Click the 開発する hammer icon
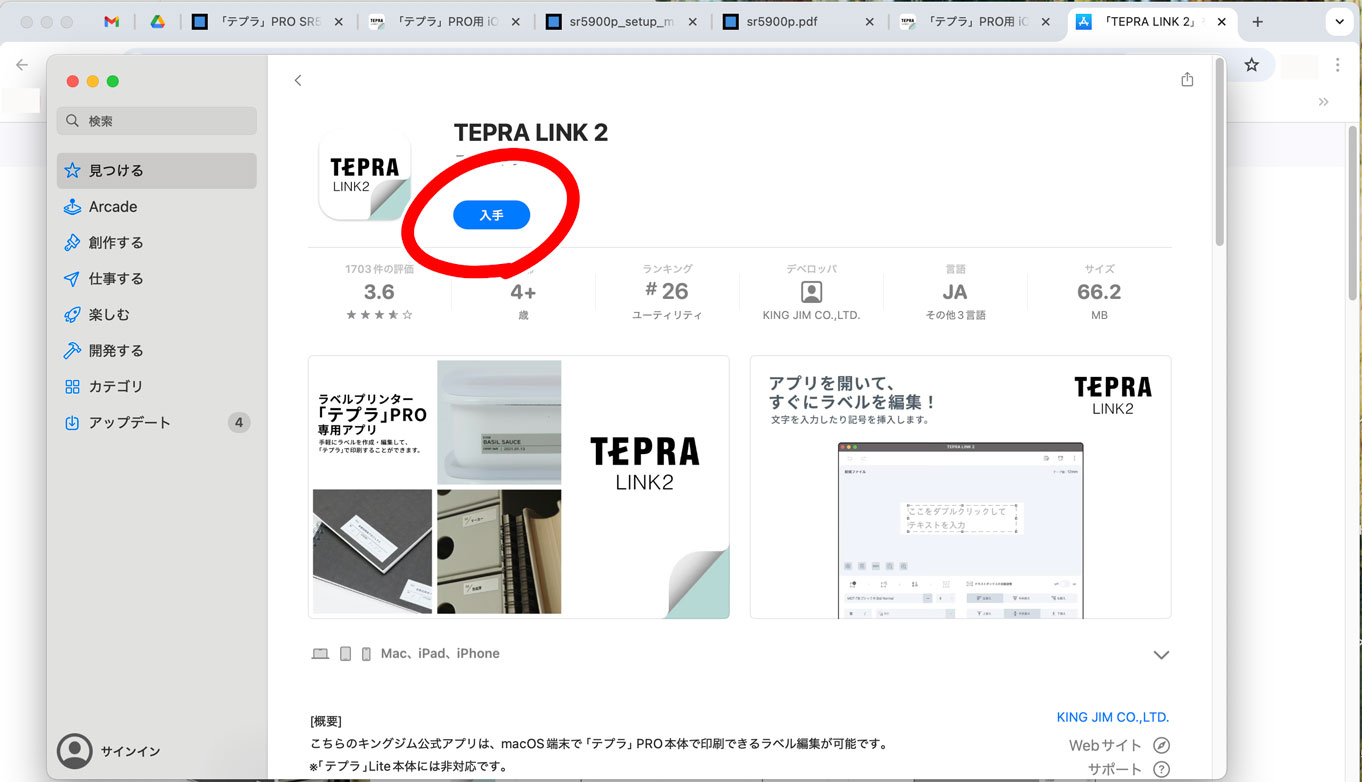The image size is (1362, 782). (72, 351)
